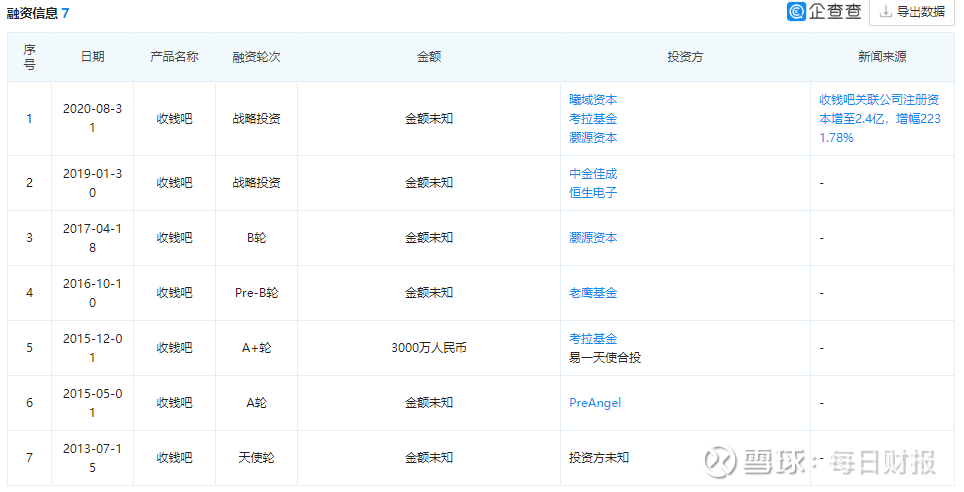
Task: Open 考拉基金 link in the 2020-08-31 row
Action: tap(593, 119)
